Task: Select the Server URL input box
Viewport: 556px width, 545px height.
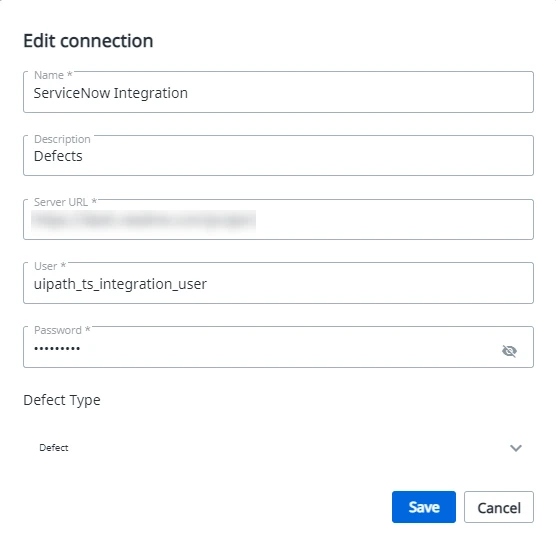Action: pyautogui.click(x=278, y=219)
